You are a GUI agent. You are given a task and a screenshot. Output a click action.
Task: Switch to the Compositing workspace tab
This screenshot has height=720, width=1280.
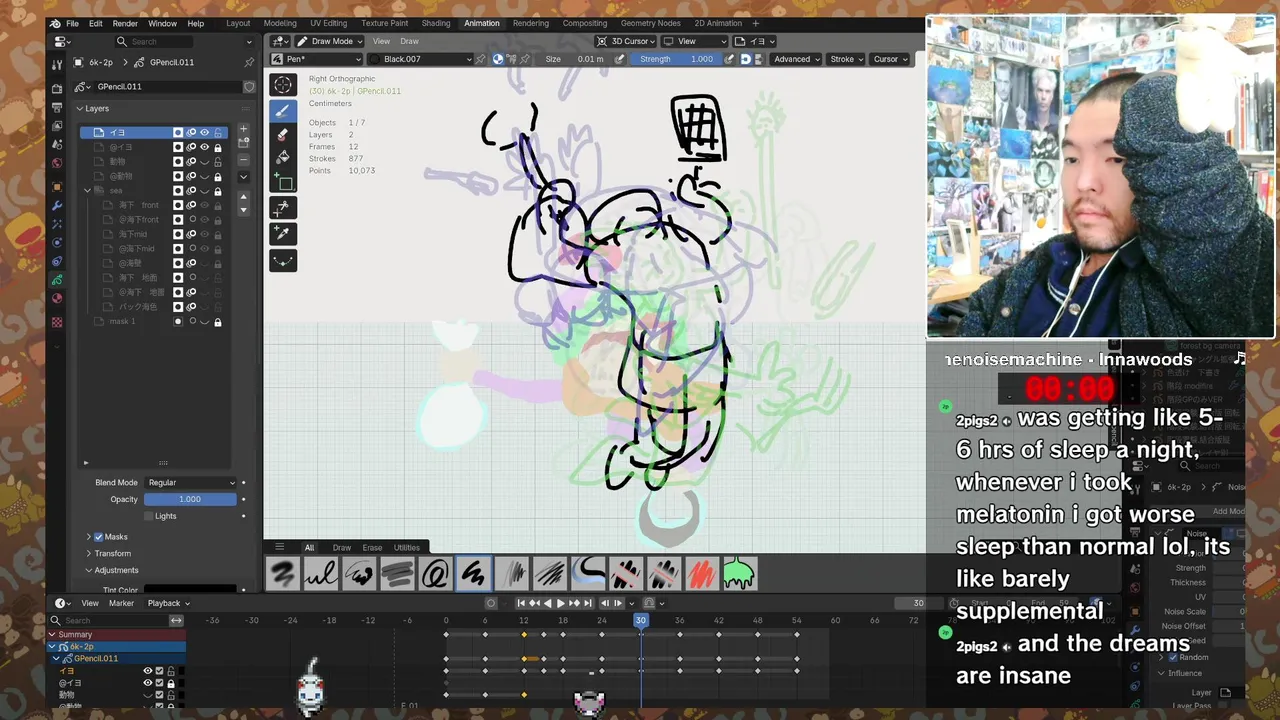pyautogui.click(x=585, y=23)
